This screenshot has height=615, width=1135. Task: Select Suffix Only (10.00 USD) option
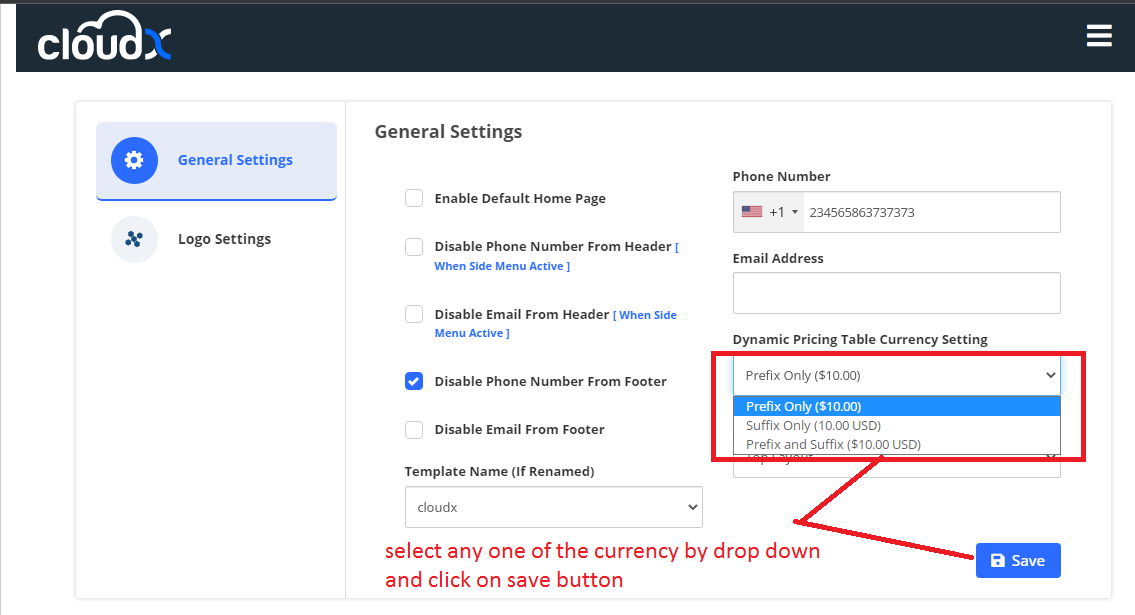coord(813,425)
